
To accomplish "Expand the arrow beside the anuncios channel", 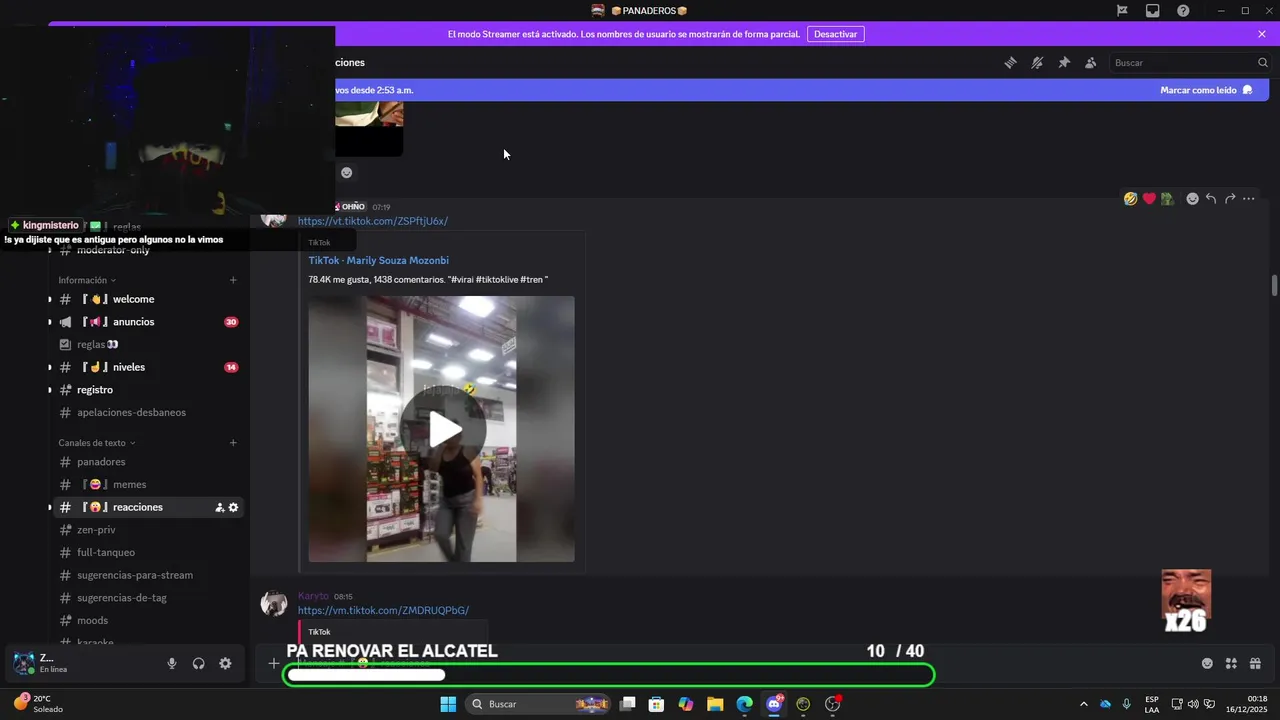I will coord(50,322).
